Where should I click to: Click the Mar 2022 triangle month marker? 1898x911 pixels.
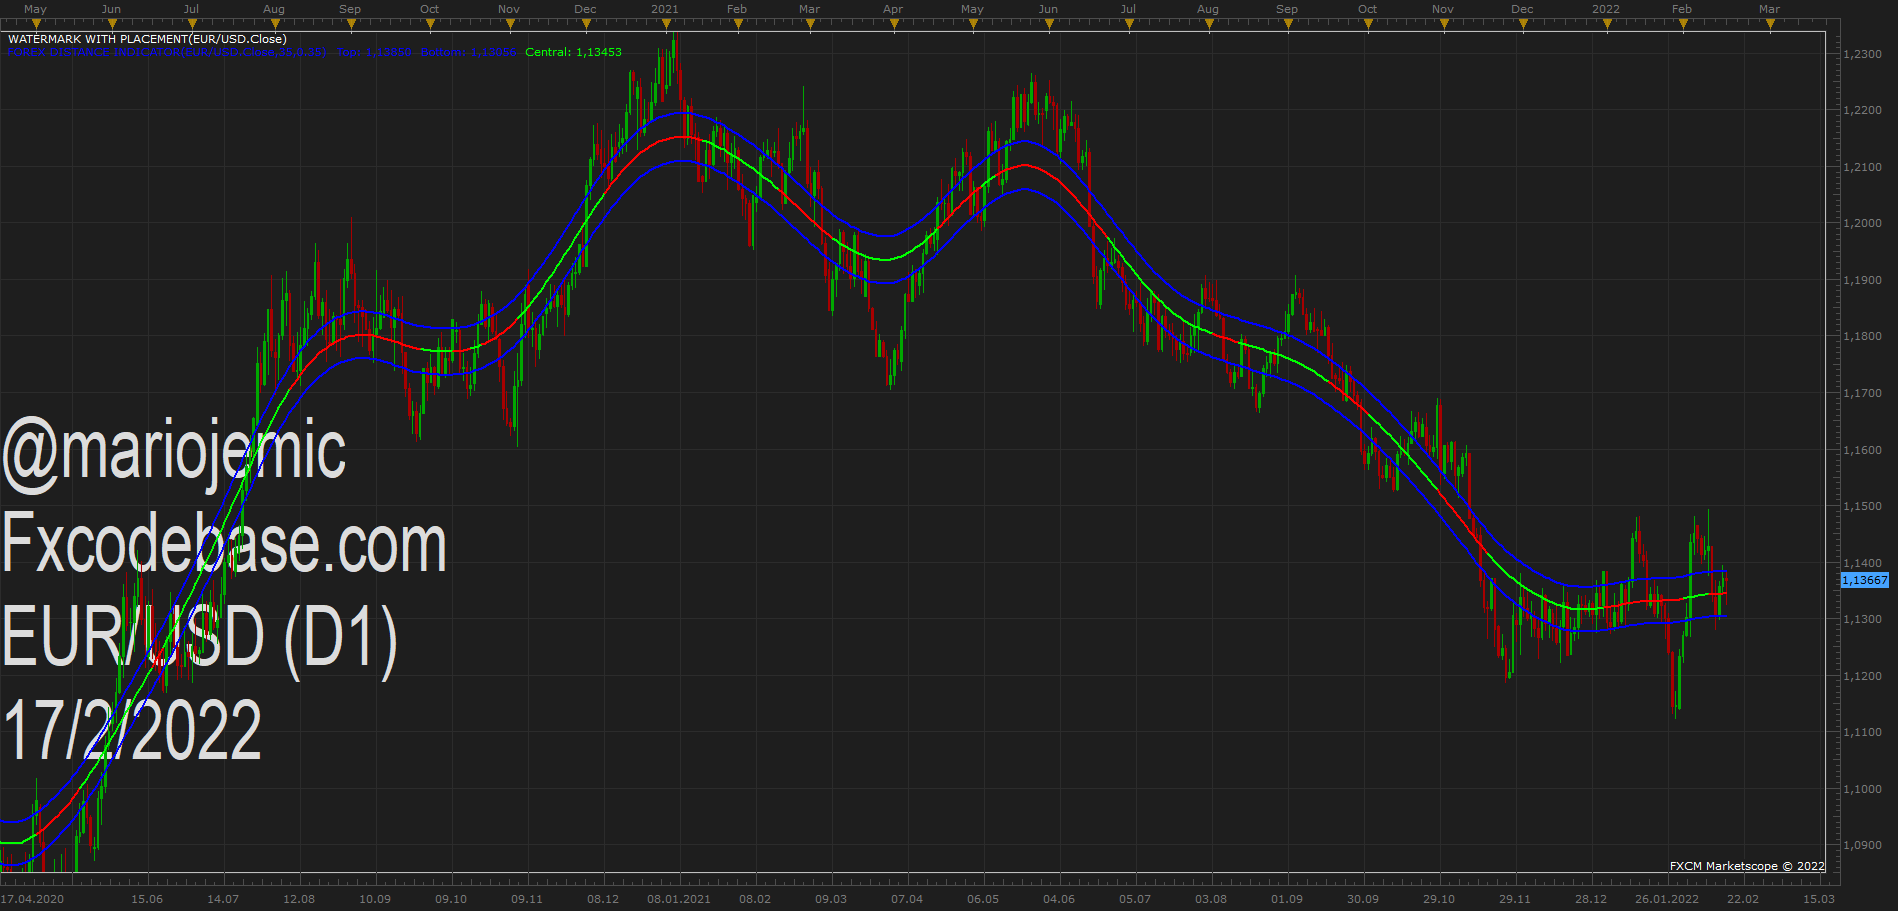[1770, 24]
